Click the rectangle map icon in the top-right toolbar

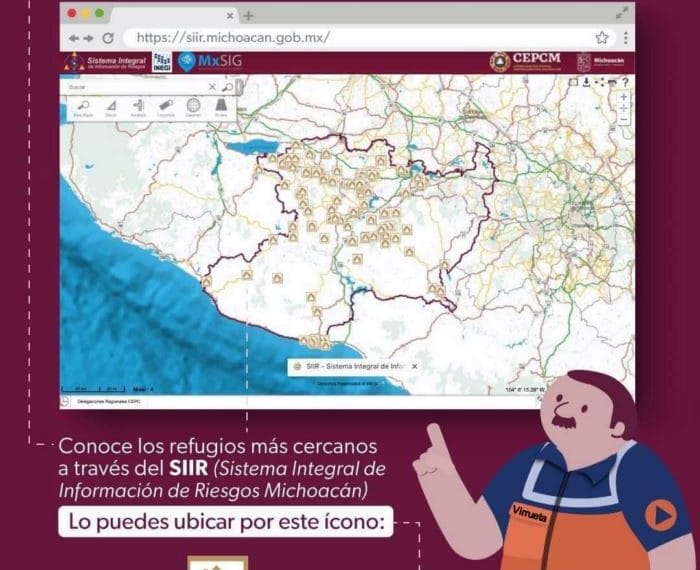click(573, 82)
